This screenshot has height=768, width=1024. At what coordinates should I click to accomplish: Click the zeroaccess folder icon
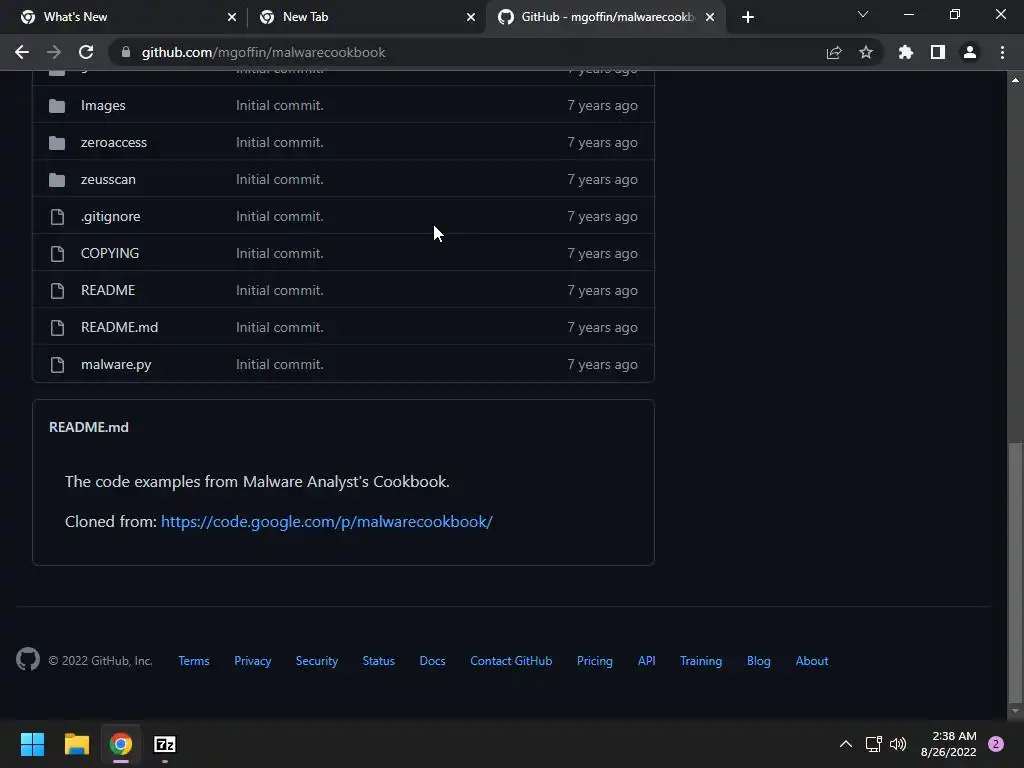pyautogui.click(x=57, y=142)
